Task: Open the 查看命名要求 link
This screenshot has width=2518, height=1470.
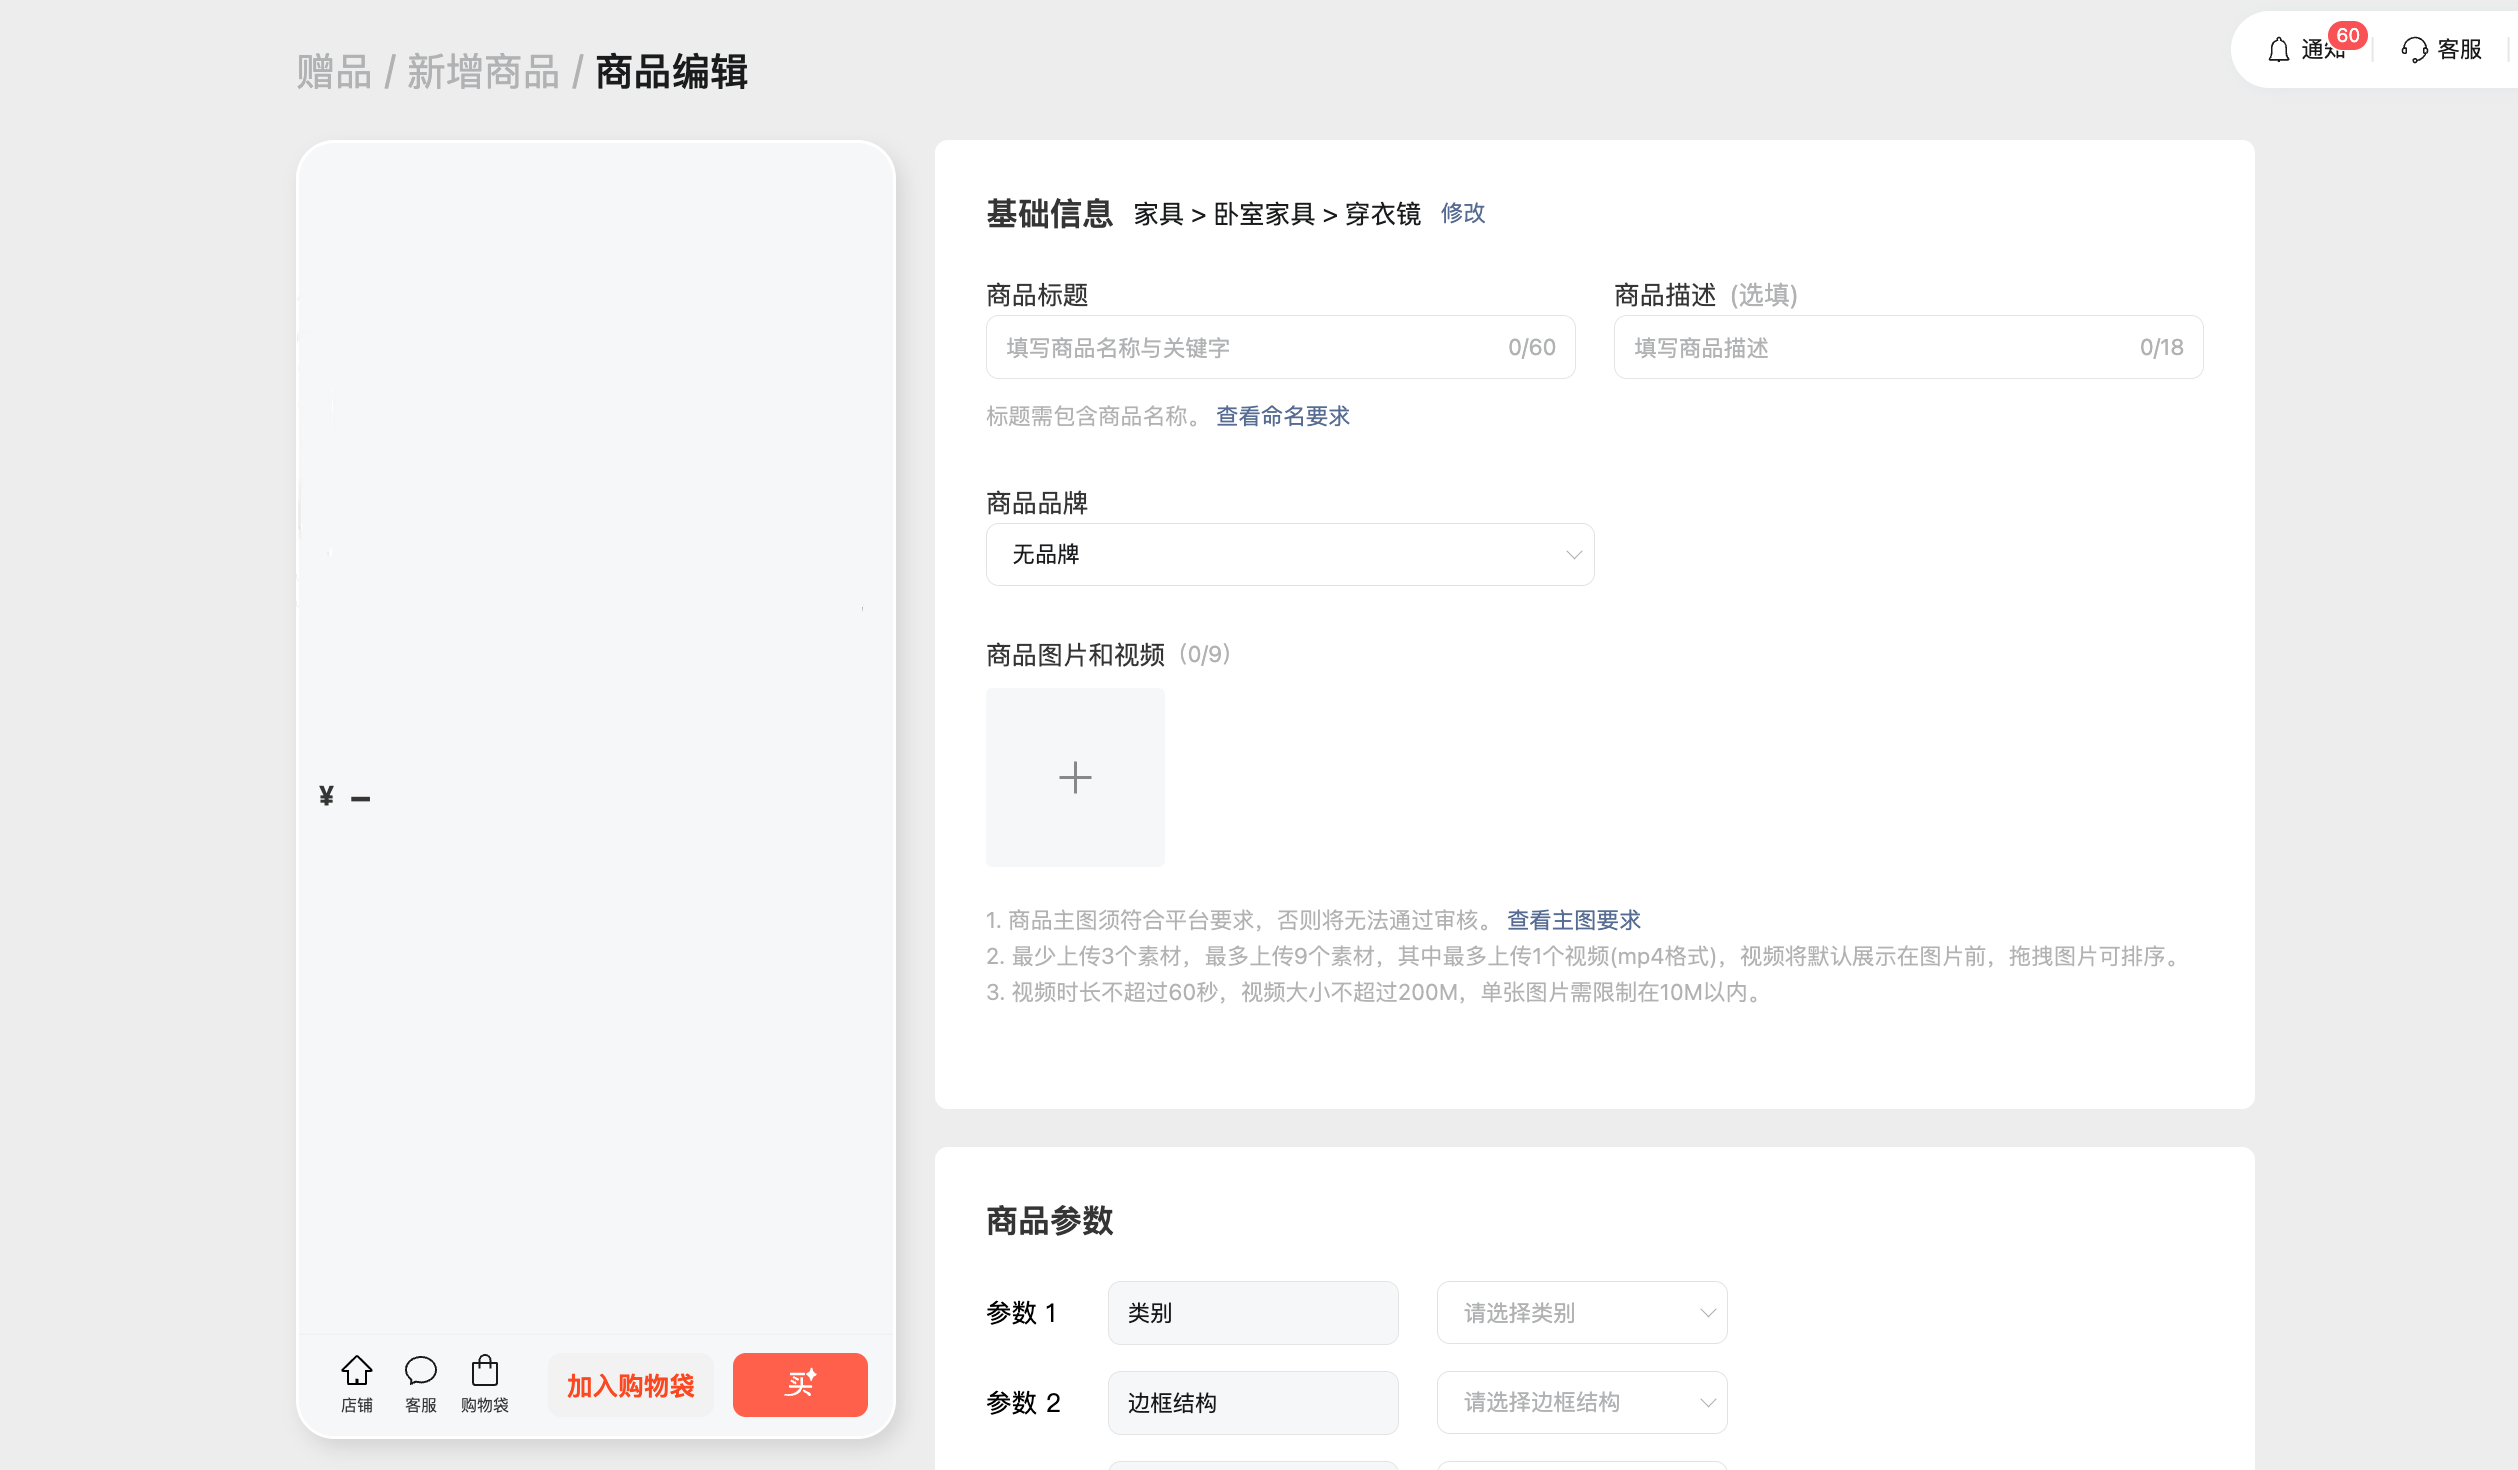Action: click(x=1282, y=416)
